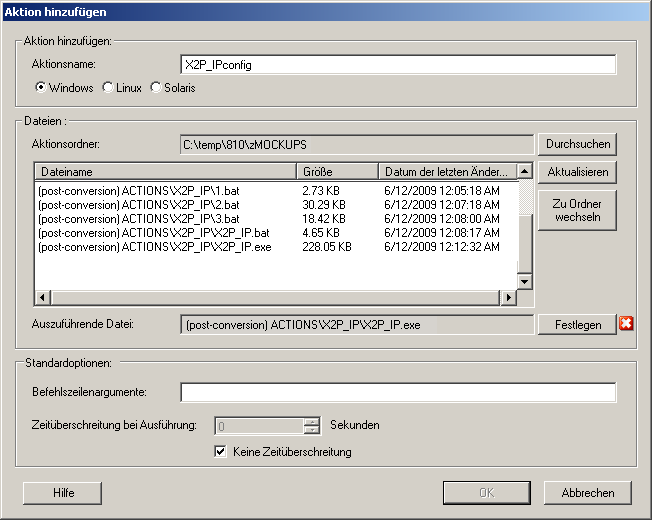Click the Abbrechen button
652x520 pixels.
click(x=588, y=493)
